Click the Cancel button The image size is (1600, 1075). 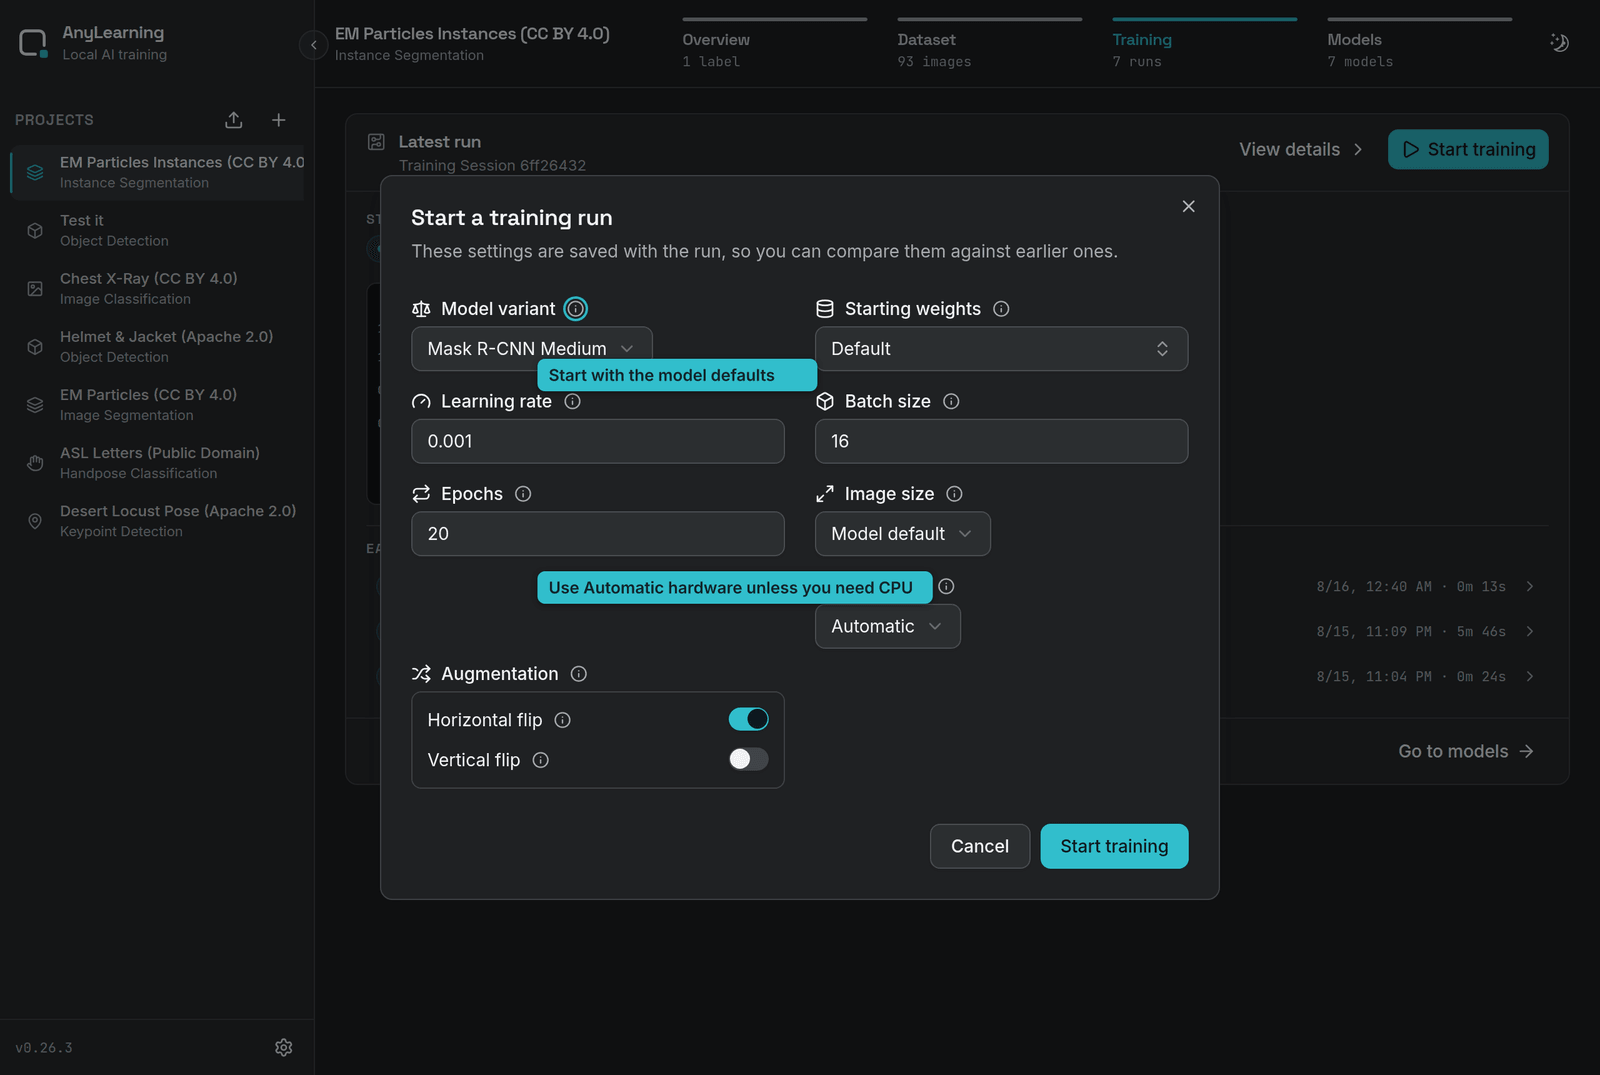[x=980, y=846]
